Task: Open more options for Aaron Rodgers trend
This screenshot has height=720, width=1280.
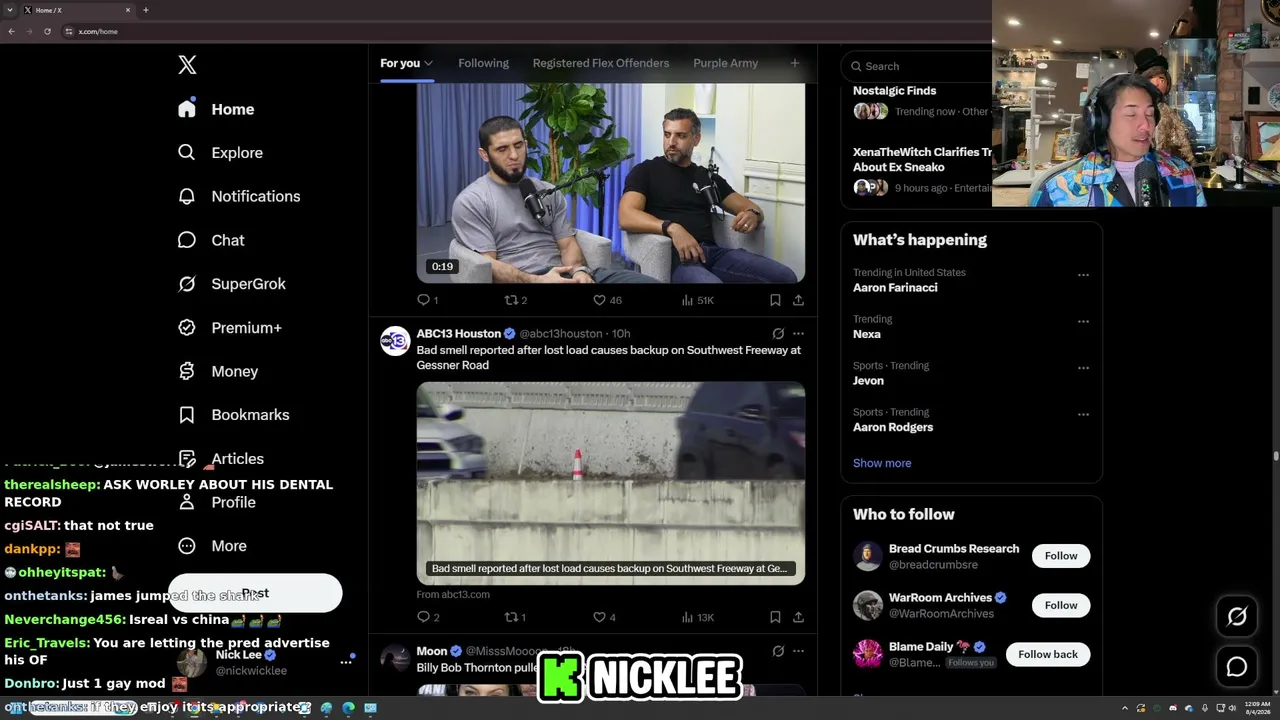Action: click(x=1083, y=415)
